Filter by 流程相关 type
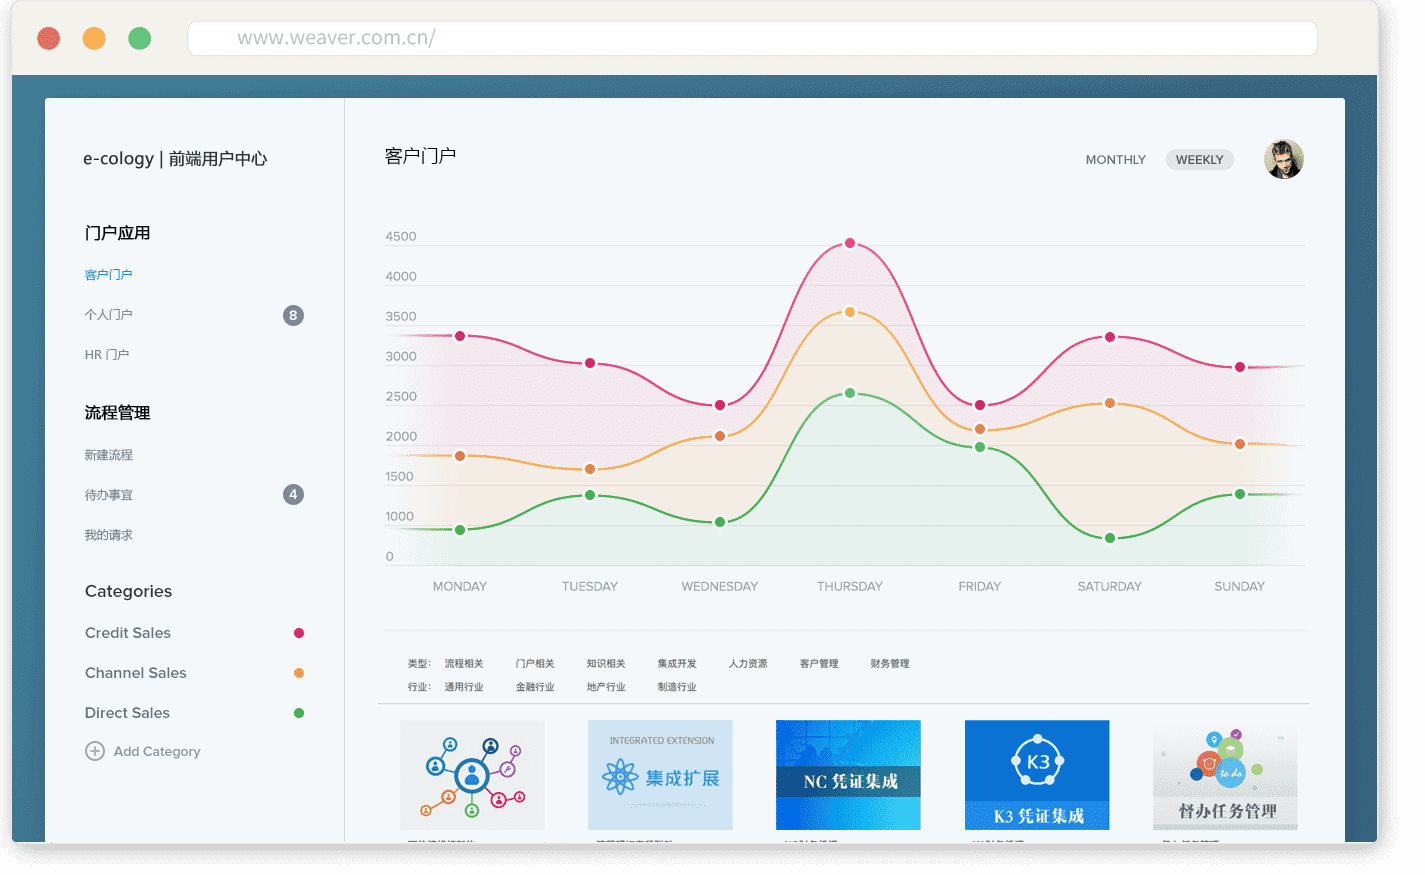This screenshot has height=875, width=1425. pos(464,664)
